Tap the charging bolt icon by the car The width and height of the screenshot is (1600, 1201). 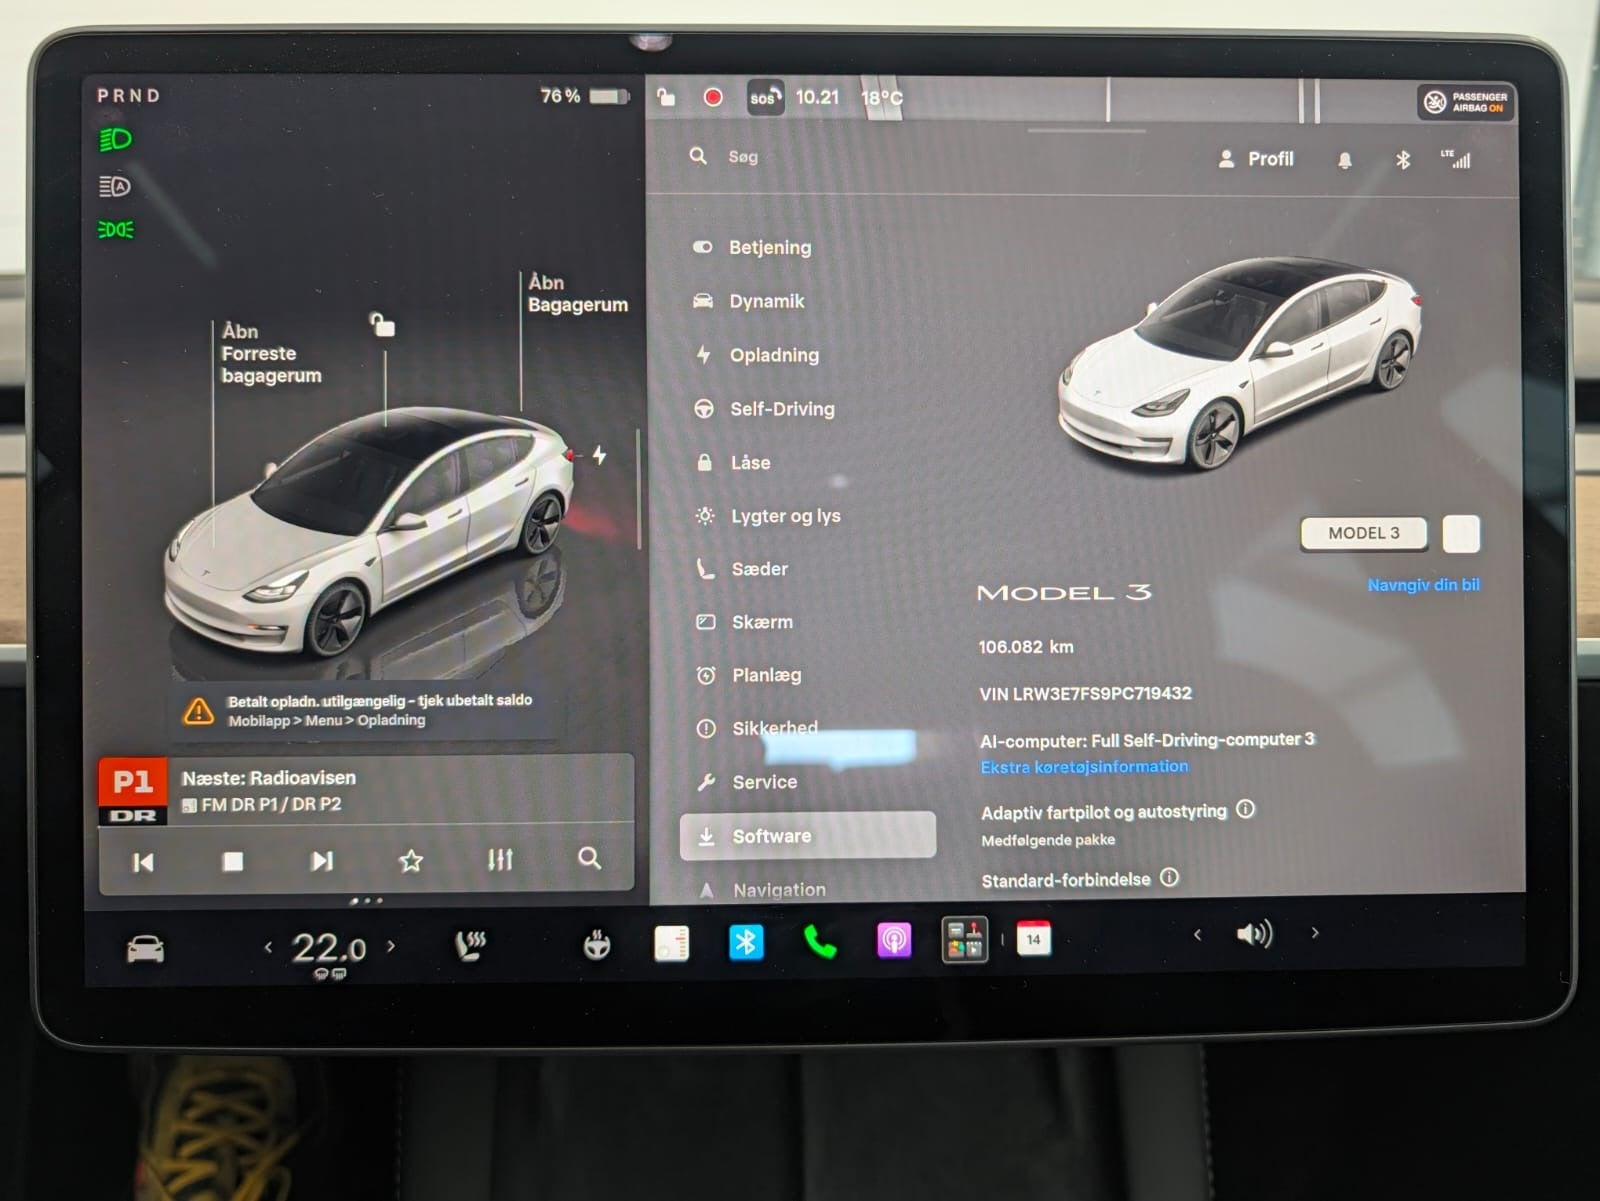tap(599, 455)
